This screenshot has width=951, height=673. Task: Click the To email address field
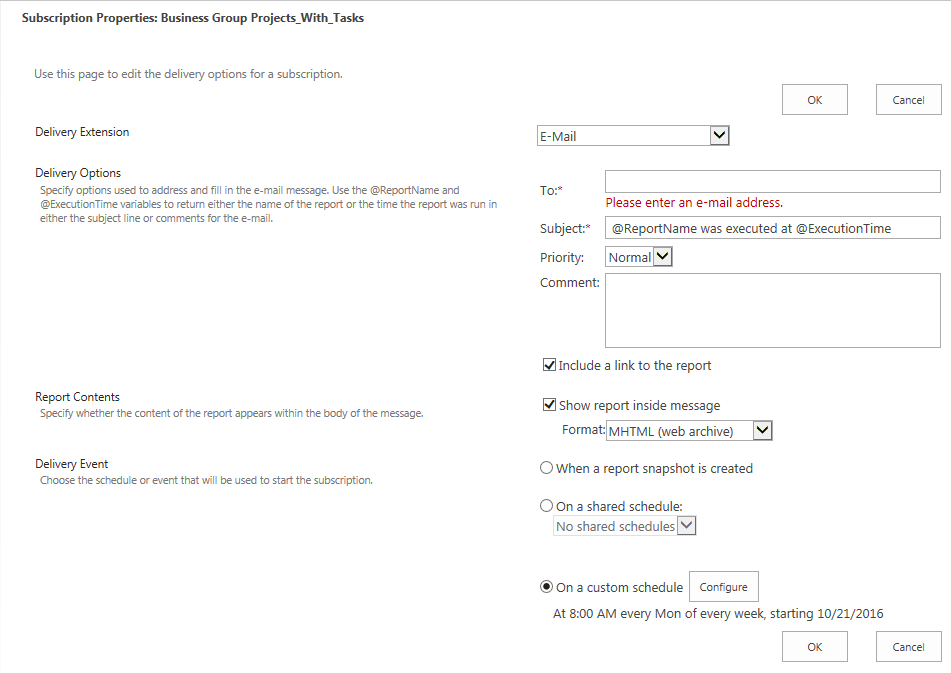(x=773, y=181)
